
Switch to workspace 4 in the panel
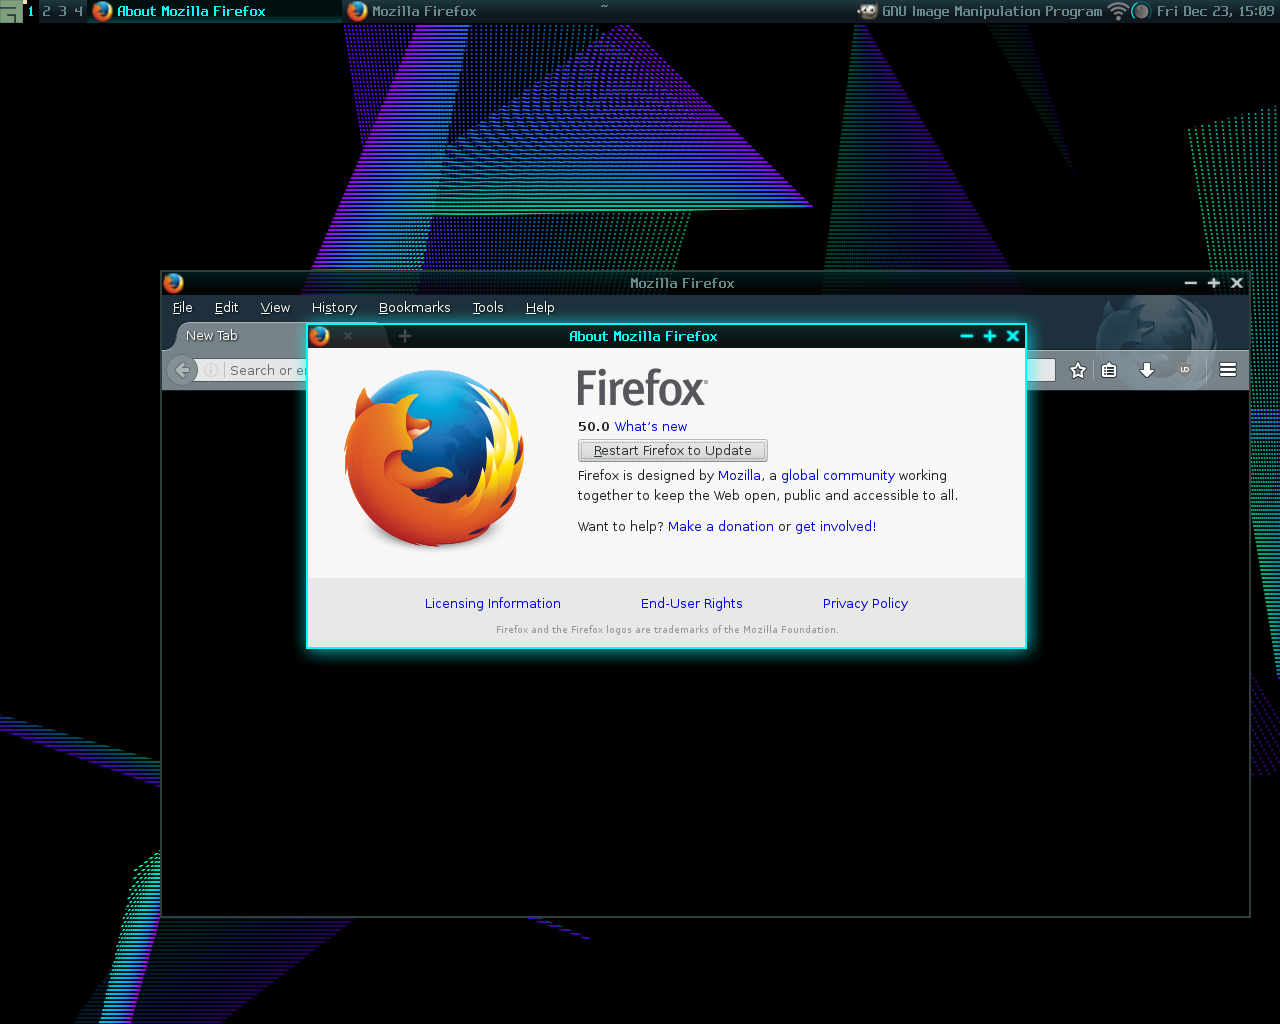pyautogui.click(x=78, y=11)
